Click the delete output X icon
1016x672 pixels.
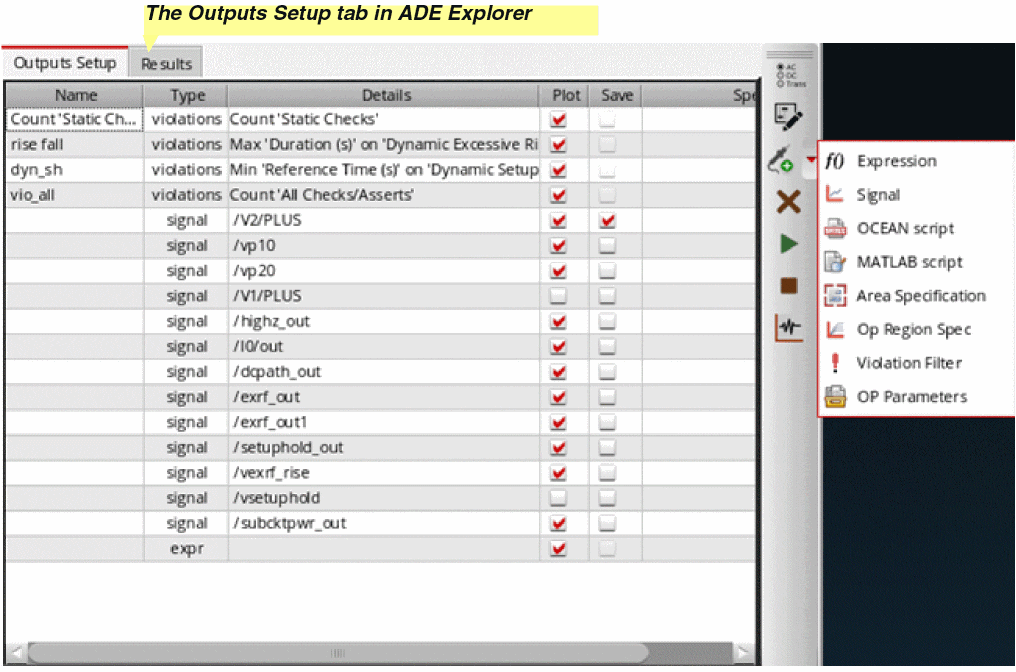click(x=789, y=202)
